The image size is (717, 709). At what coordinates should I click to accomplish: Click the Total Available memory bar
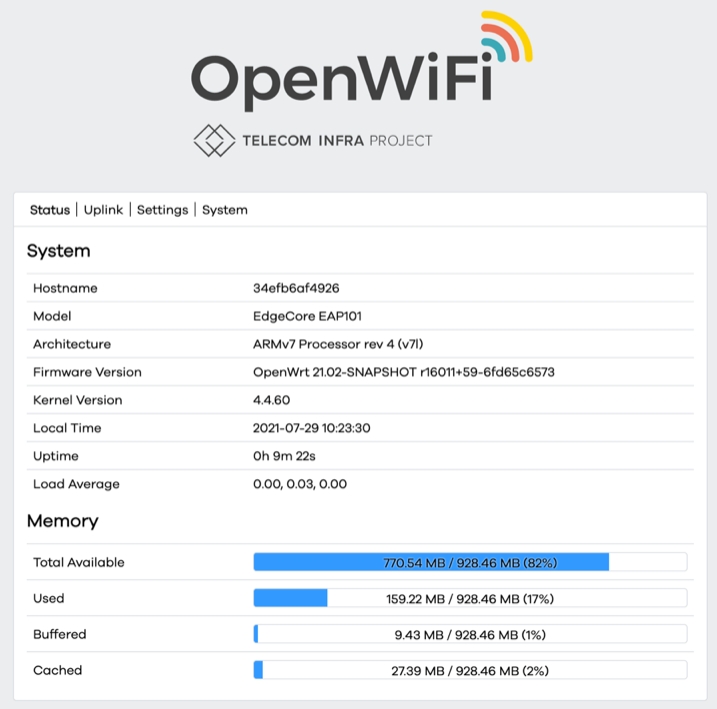470,562
